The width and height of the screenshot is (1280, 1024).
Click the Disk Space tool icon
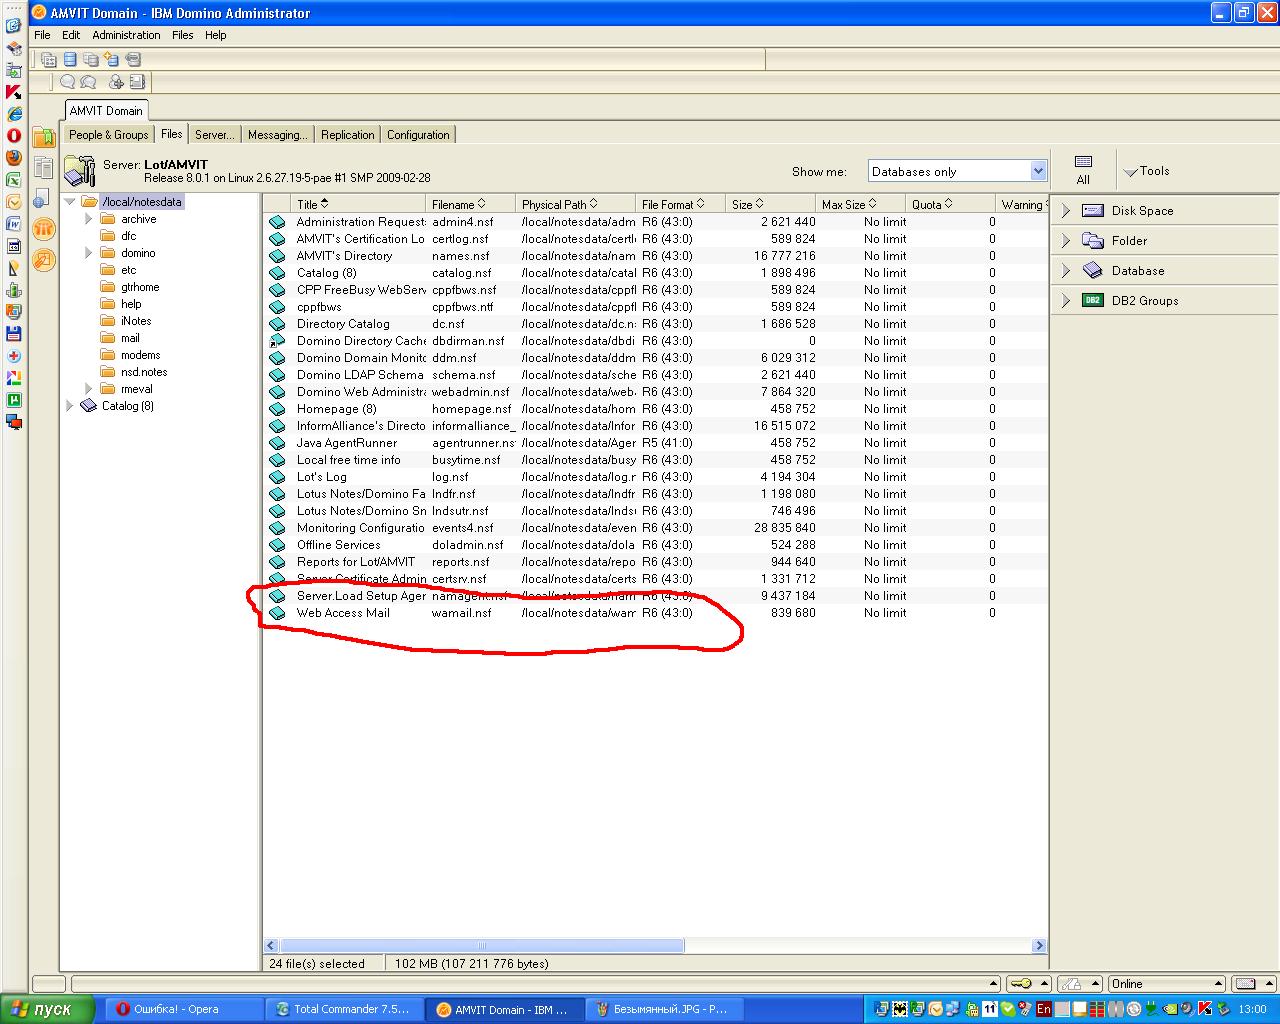click(1093, 211)
